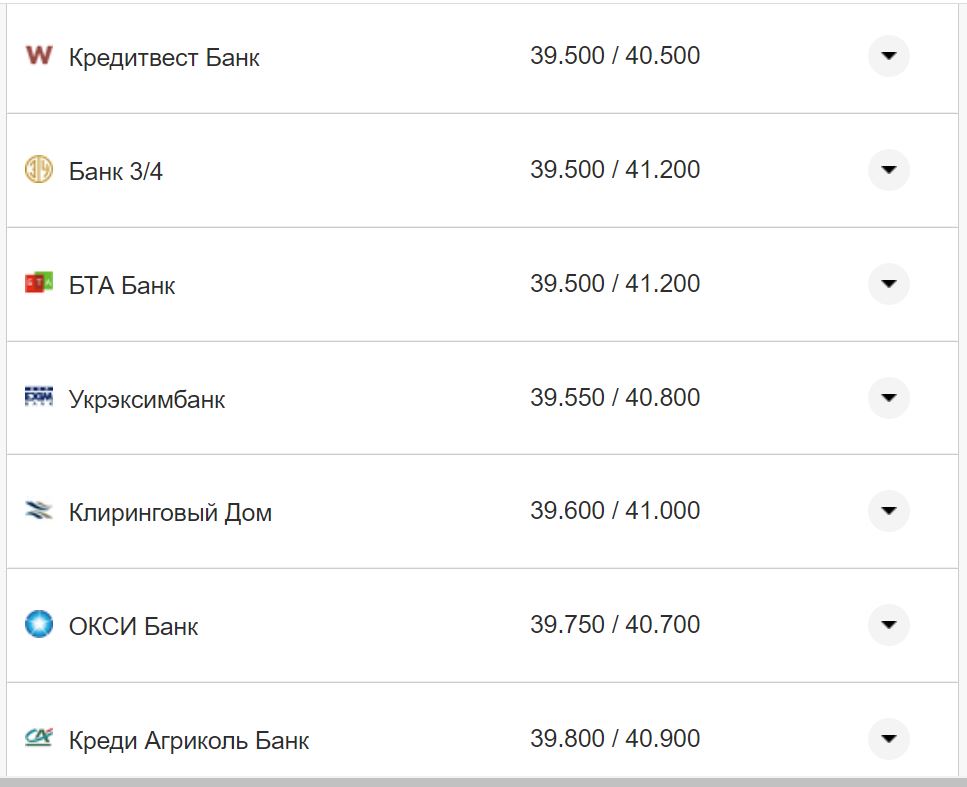Click Укрэксимбанк rate 39.550 / 40.800

pos(615,398)
